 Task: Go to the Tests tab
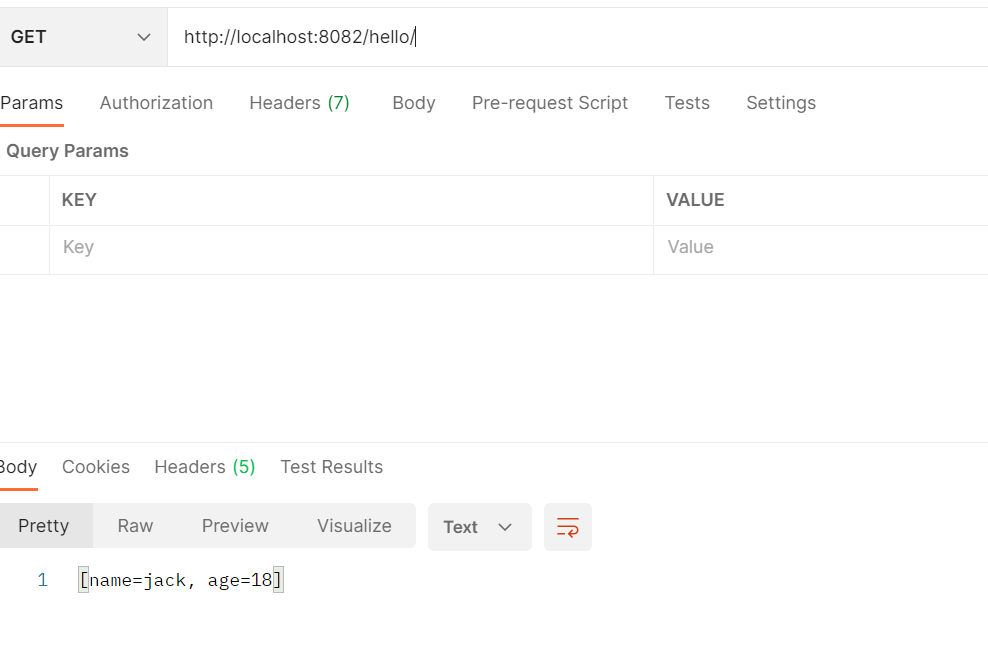click(x=686, y=103)
